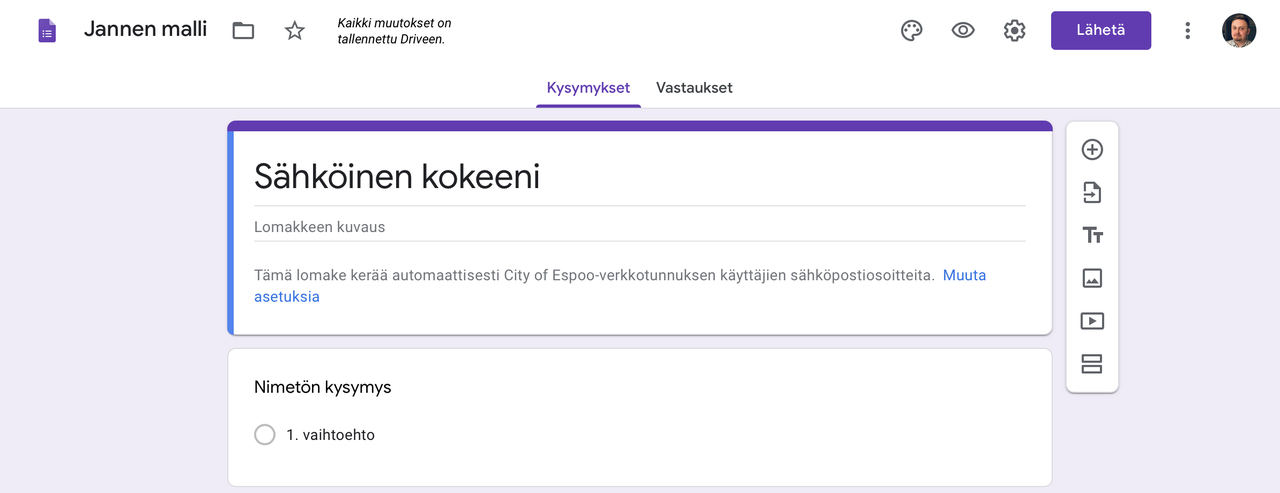Insert an image using the sidebar icon
The height and width of the screenshot is (493, 1280).
[x=1092, y=279]
